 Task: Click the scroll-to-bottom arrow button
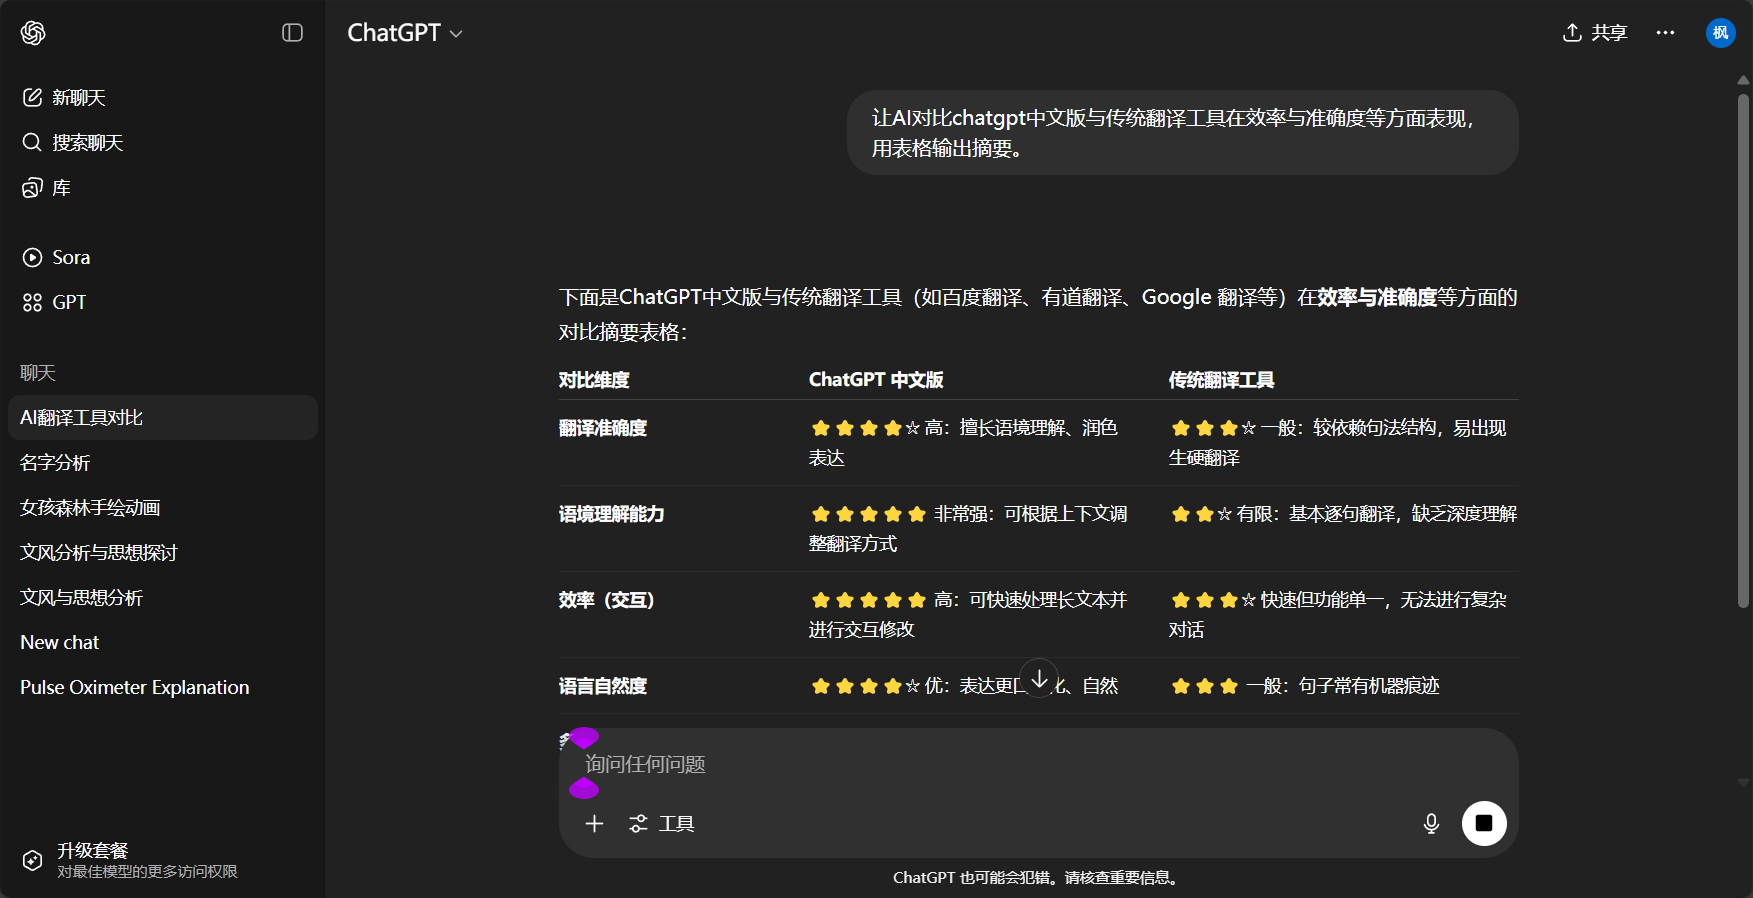[x=1039, y=678]
